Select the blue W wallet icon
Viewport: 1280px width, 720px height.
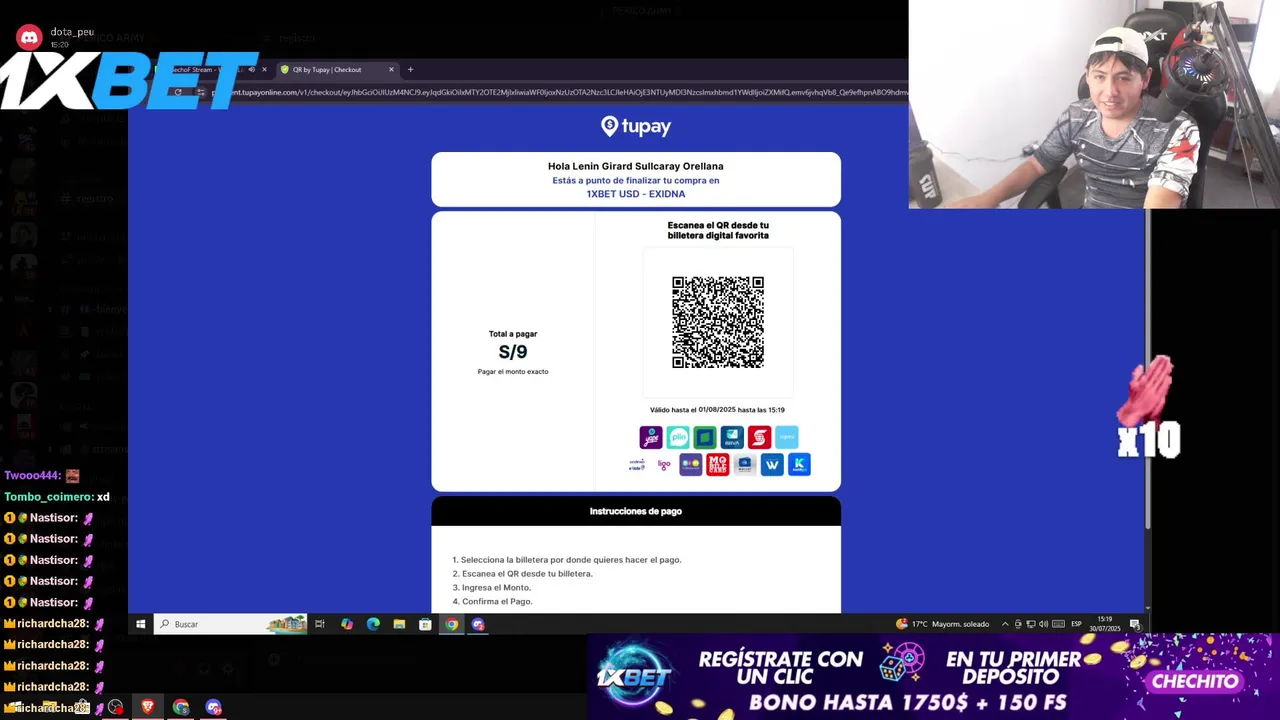(x=772, y=464)
